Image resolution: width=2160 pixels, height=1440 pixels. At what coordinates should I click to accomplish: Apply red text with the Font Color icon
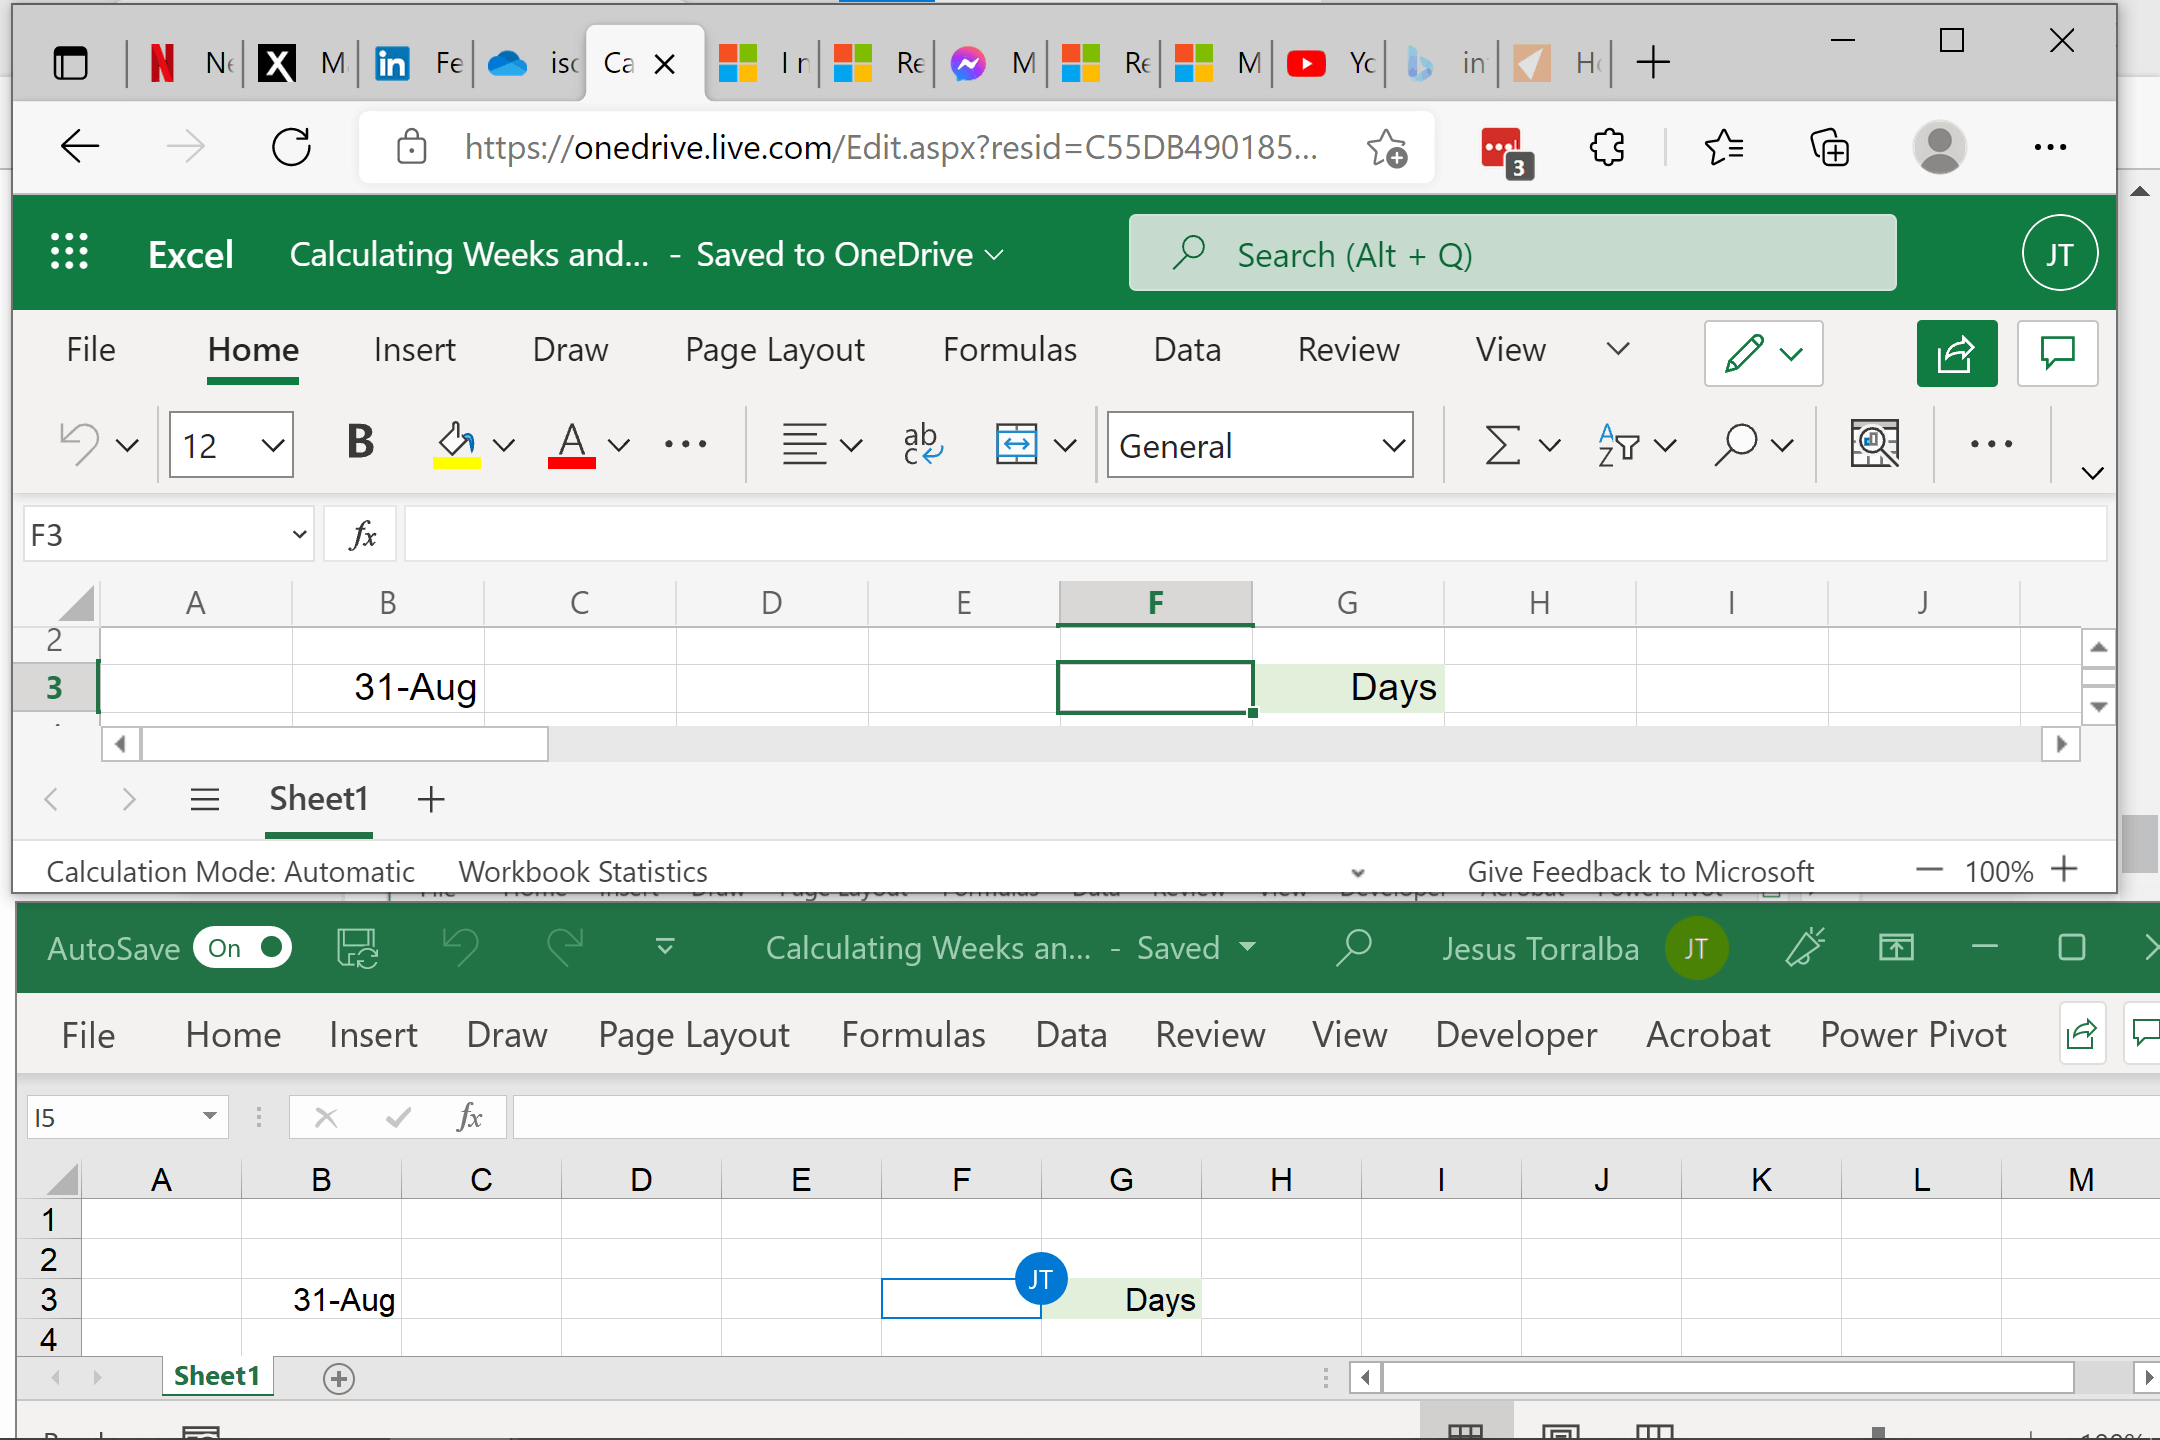[571, 445]
